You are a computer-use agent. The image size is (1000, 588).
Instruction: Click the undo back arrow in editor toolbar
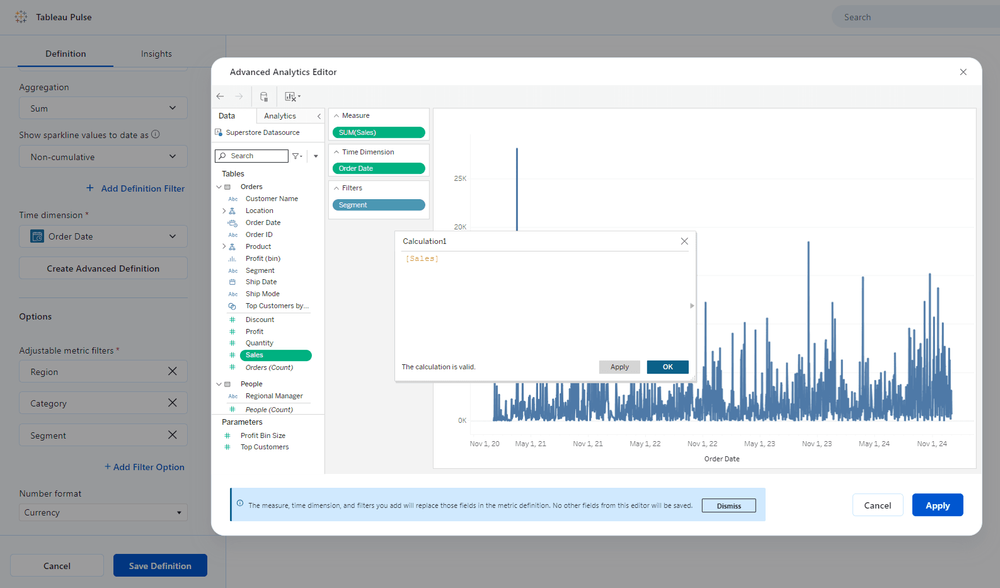click(x=220, y=96)
